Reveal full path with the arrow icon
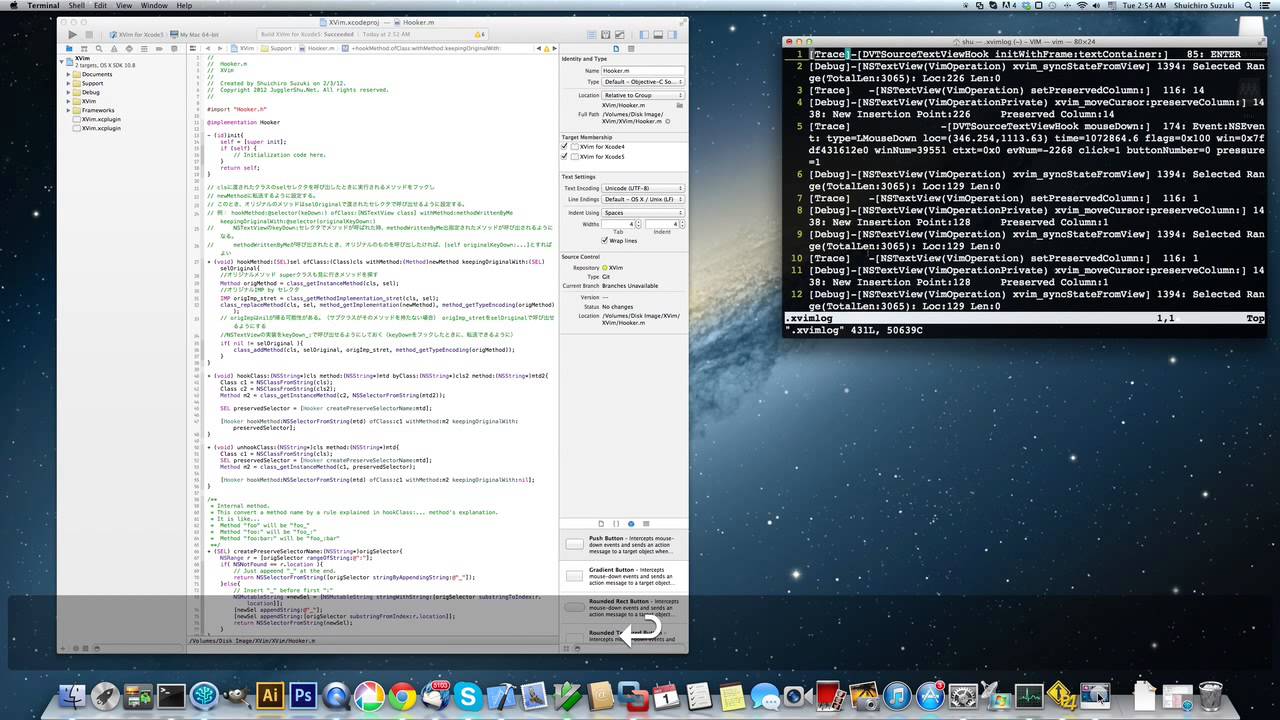This screenshot has width=1280, height=720. point(668,121)
